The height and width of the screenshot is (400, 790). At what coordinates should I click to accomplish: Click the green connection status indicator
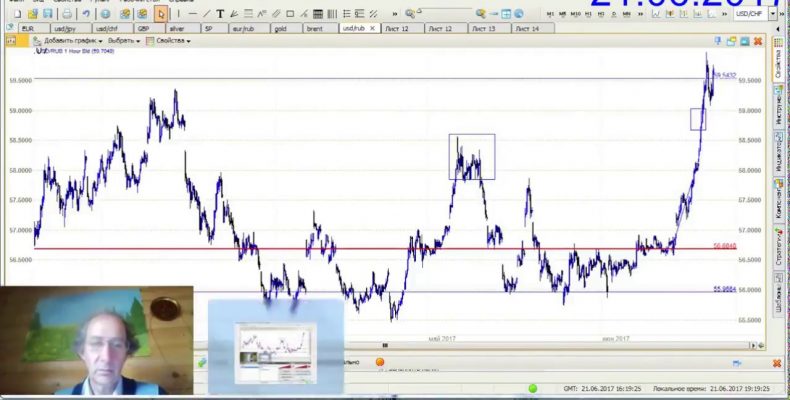533,388
